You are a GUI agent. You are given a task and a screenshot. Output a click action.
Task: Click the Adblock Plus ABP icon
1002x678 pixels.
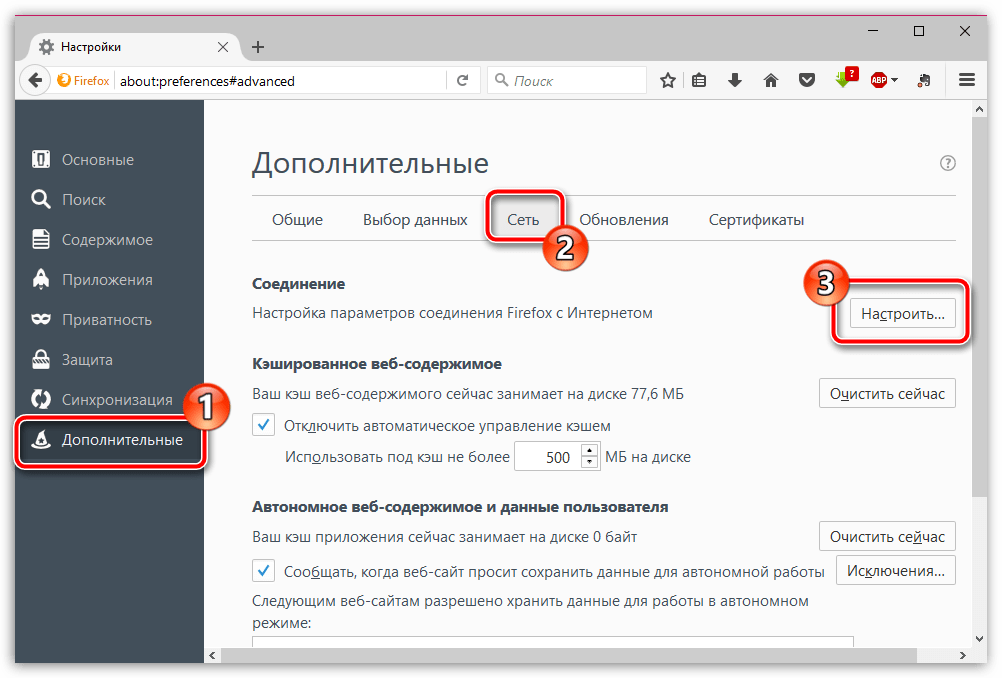coord(879,81)
